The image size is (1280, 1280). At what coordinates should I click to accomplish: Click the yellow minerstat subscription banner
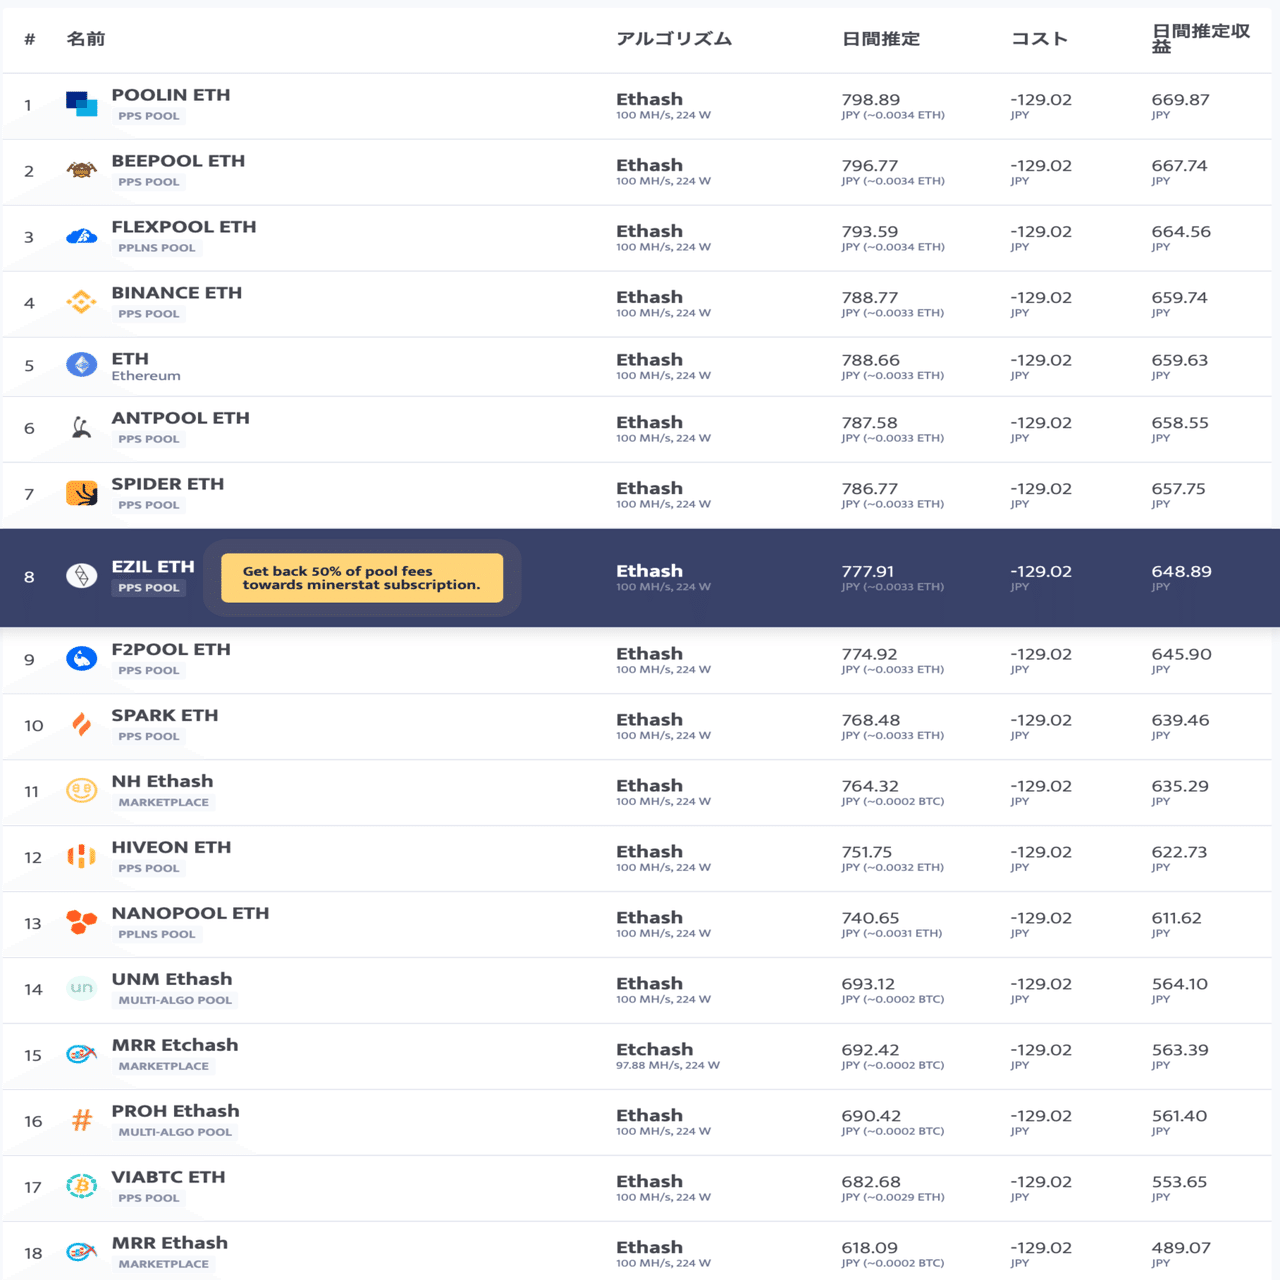point(363,578)
